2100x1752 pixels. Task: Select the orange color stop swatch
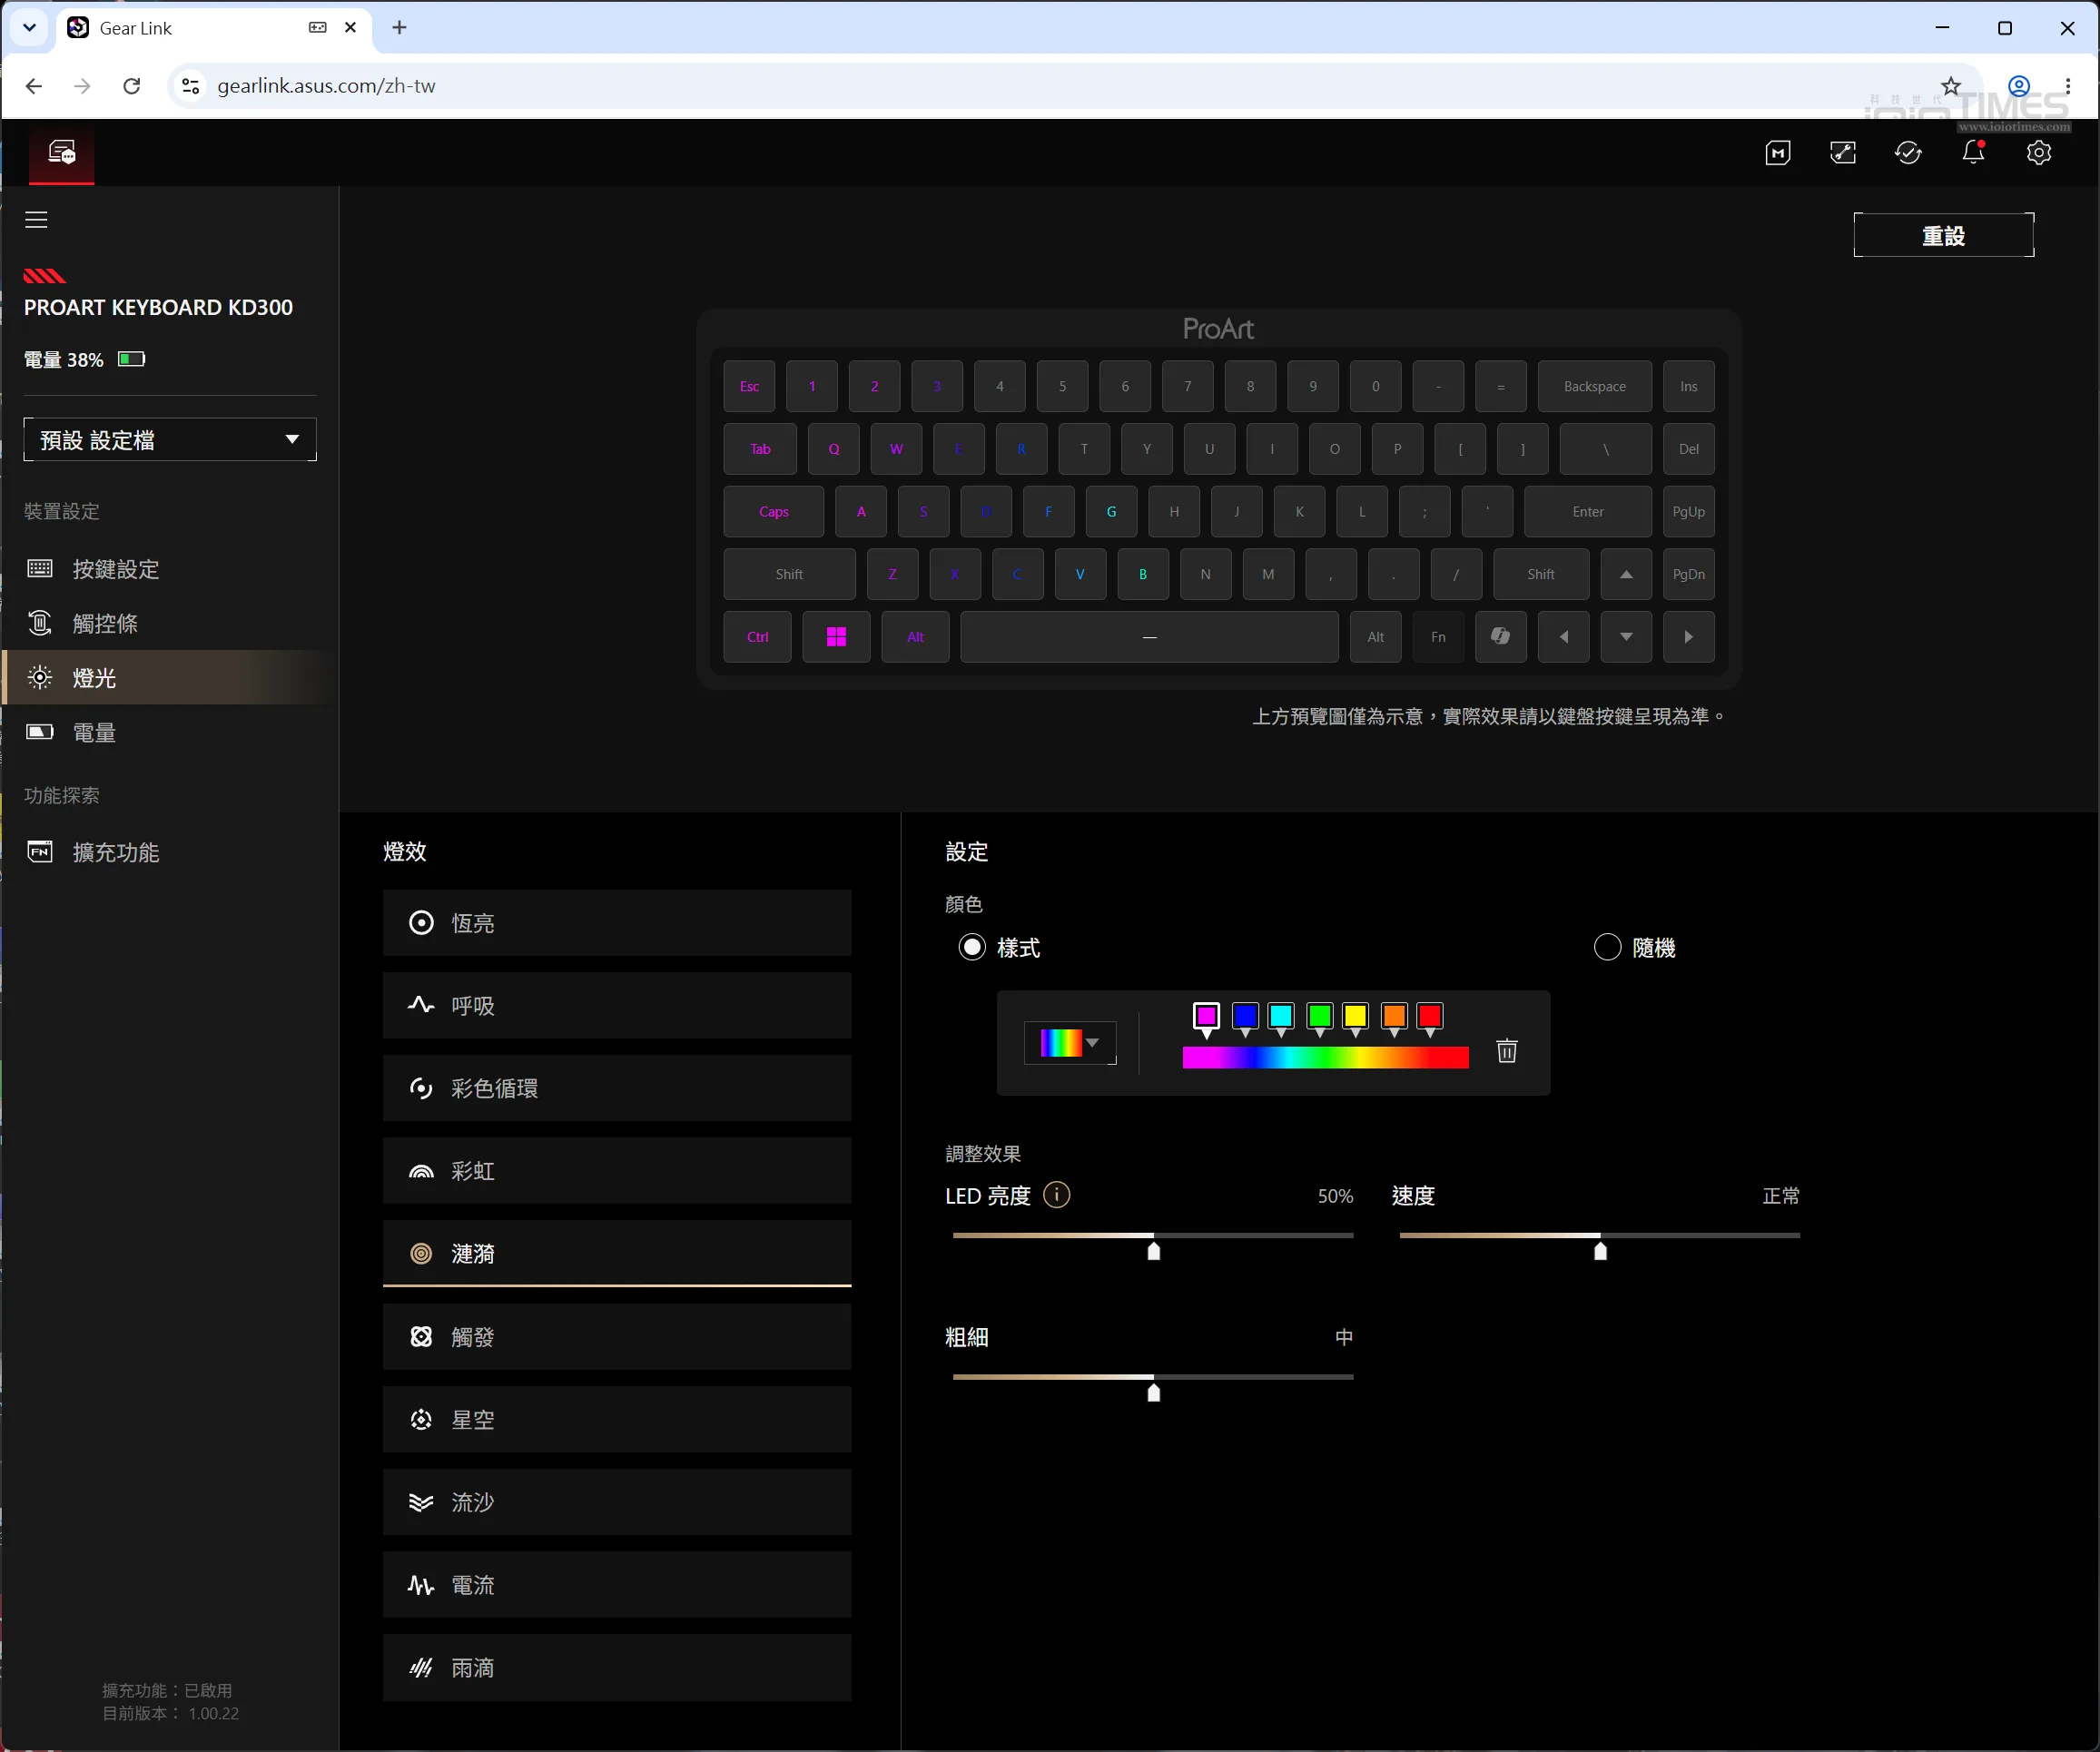coord(1394,1017)
